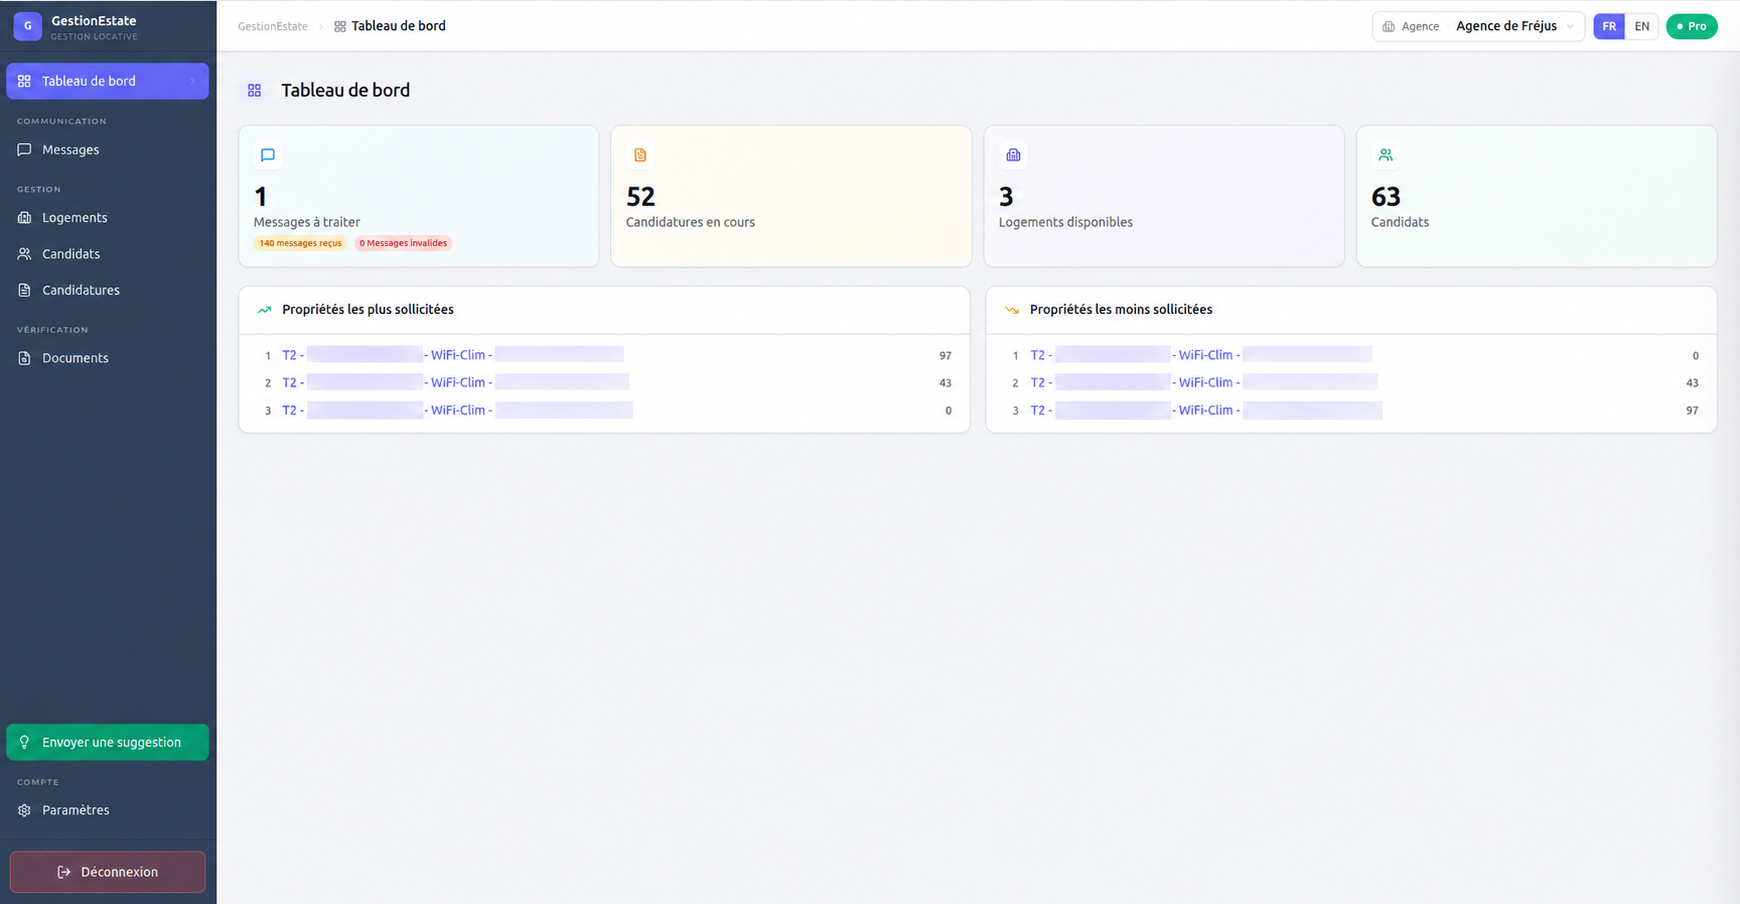Click the upward trend icon of most requested

click(x=265, y=310)
